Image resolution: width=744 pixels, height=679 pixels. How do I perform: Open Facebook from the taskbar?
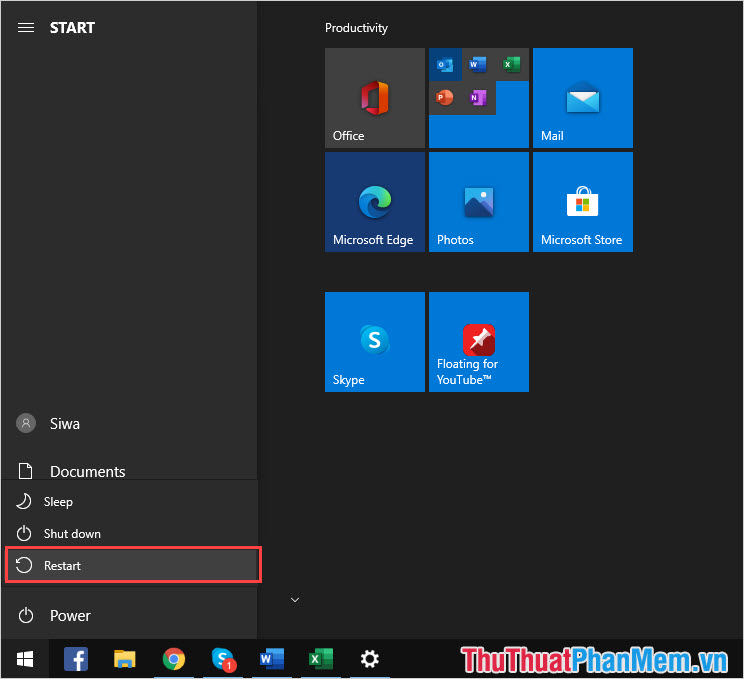(x=76, y=659)
